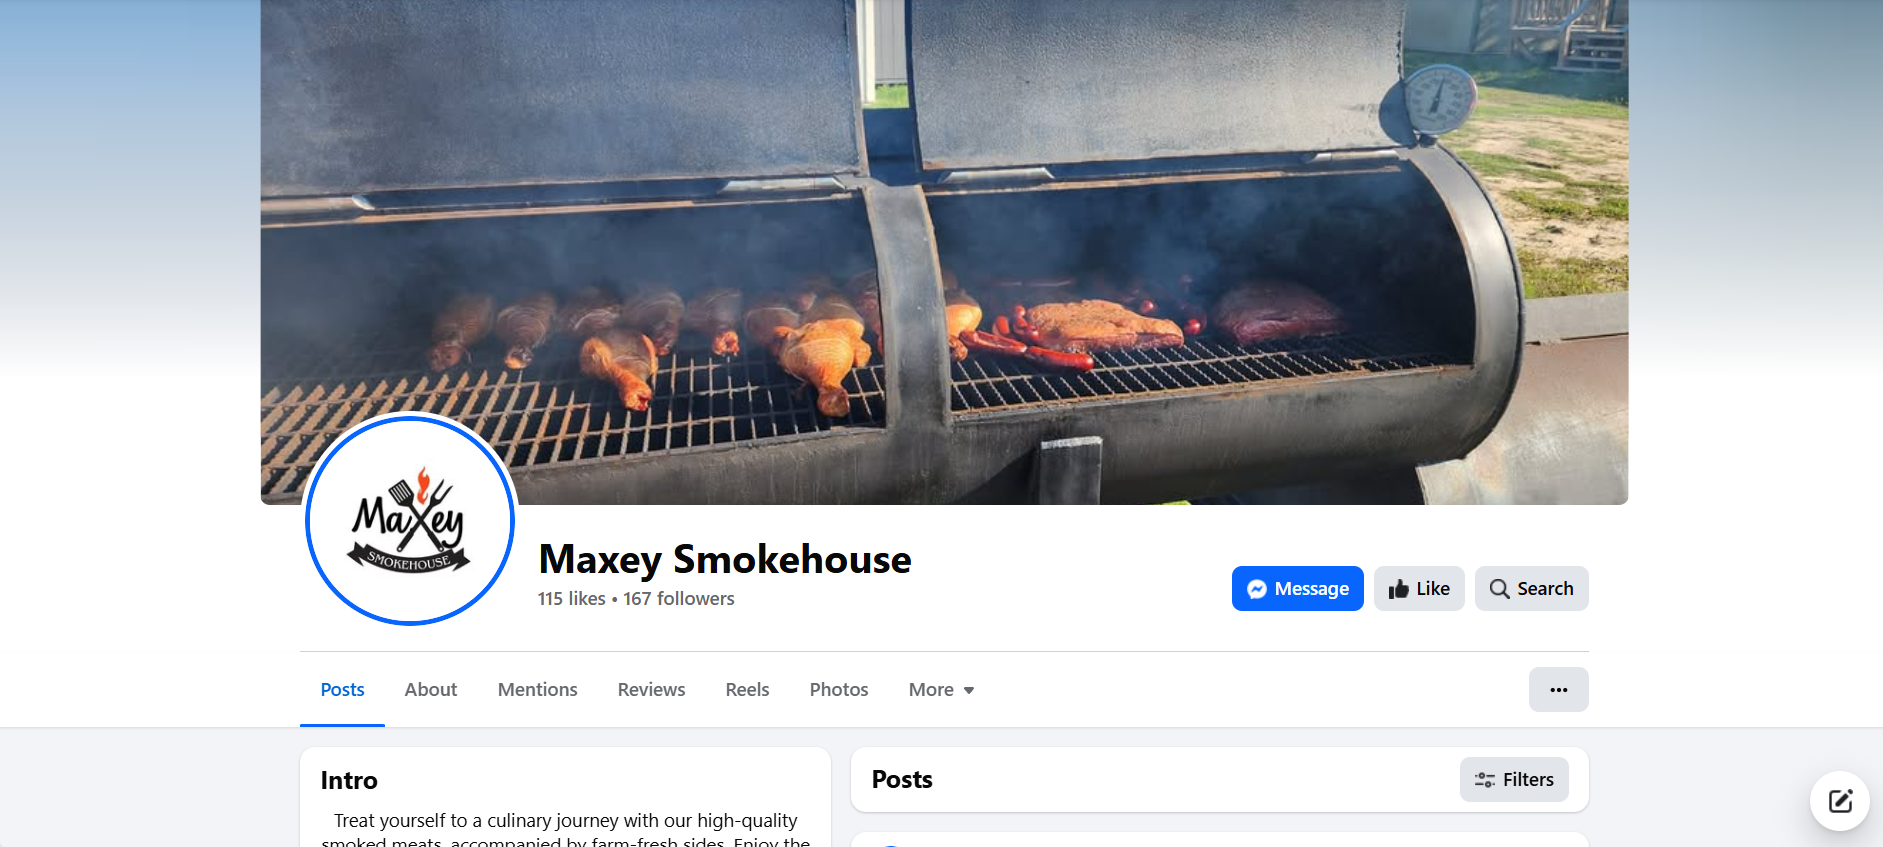Viewport: 1883px width, 847px height.
Task: Click the magnifying glass Search icon
Action: [1499, 589]
